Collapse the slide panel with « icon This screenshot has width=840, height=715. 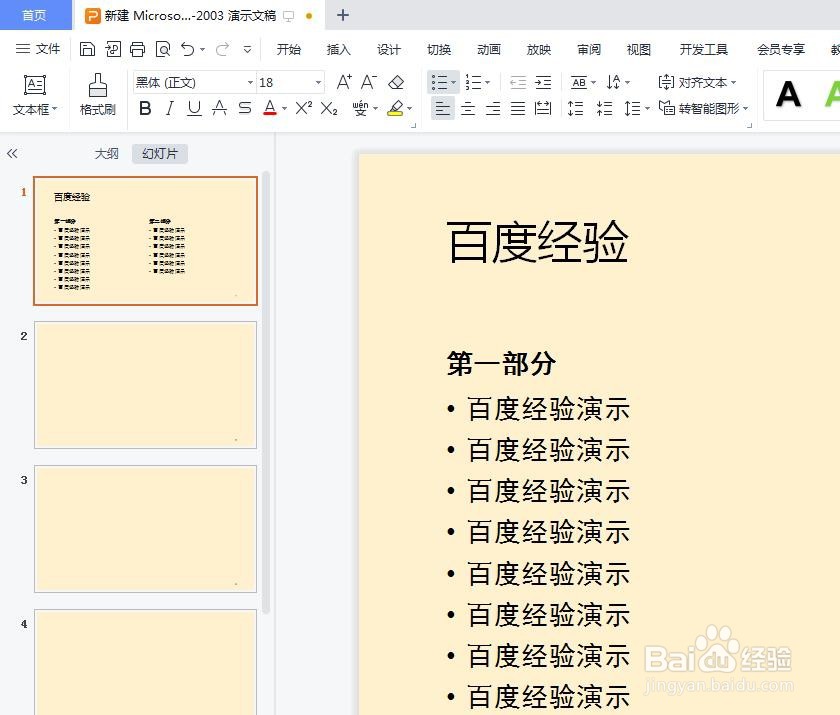coord(12,154)
